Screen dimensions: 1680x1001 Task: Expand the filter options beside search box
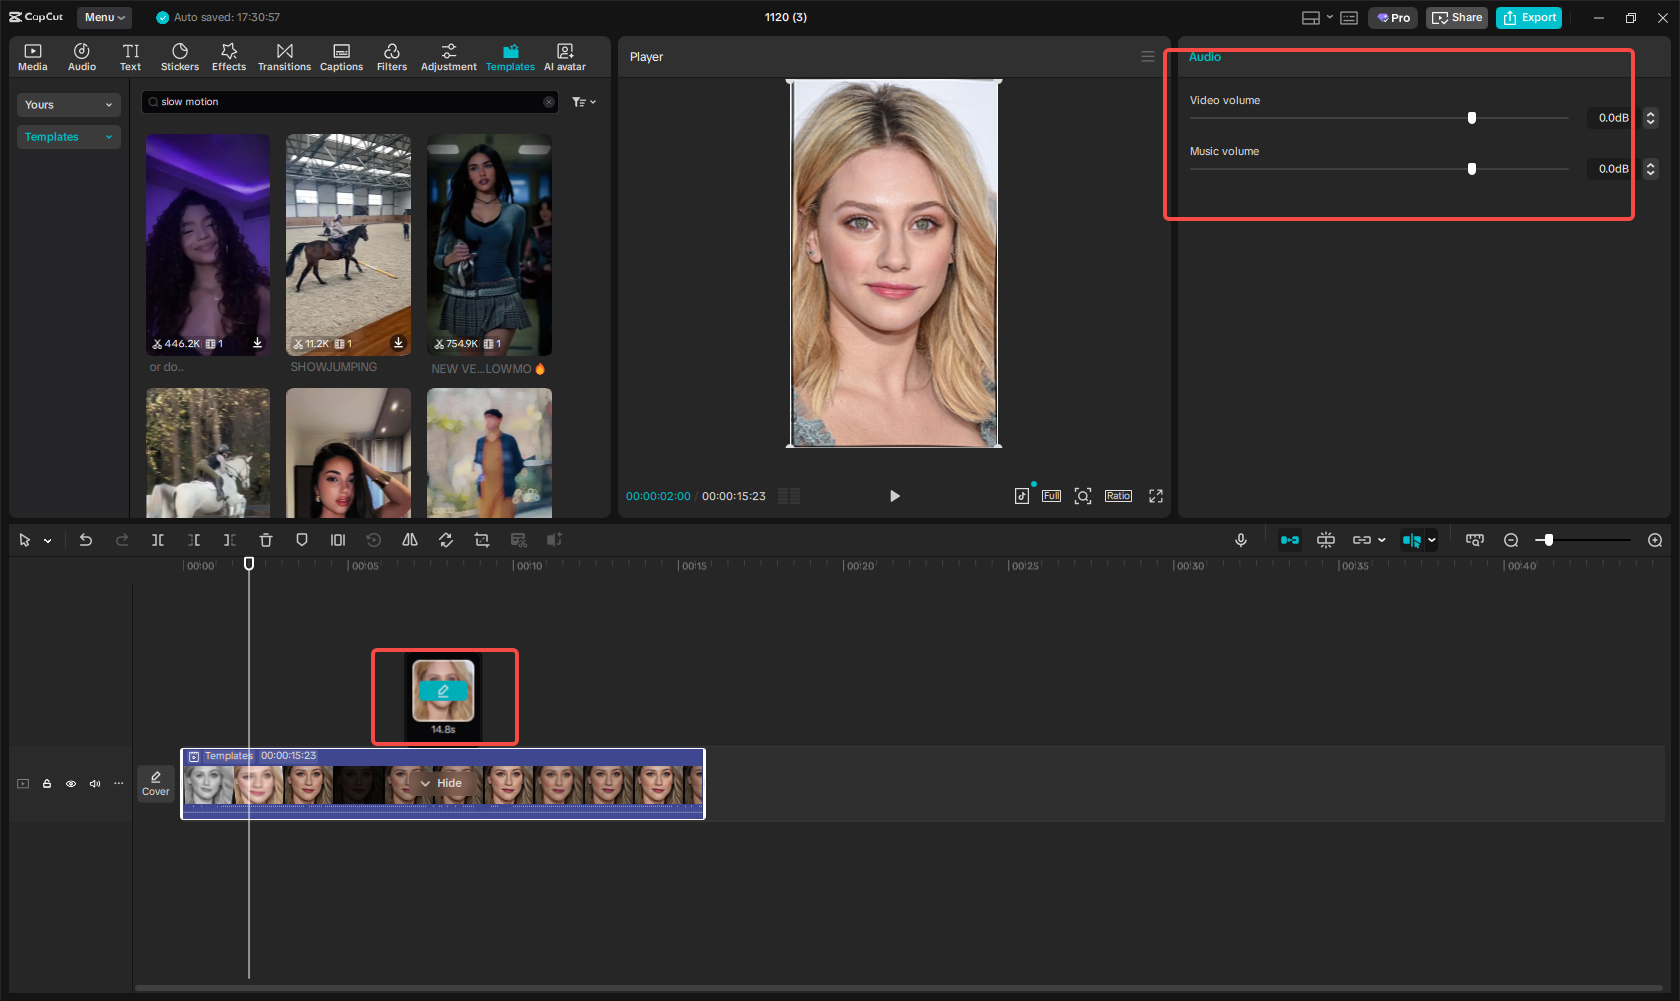(584, 101)
